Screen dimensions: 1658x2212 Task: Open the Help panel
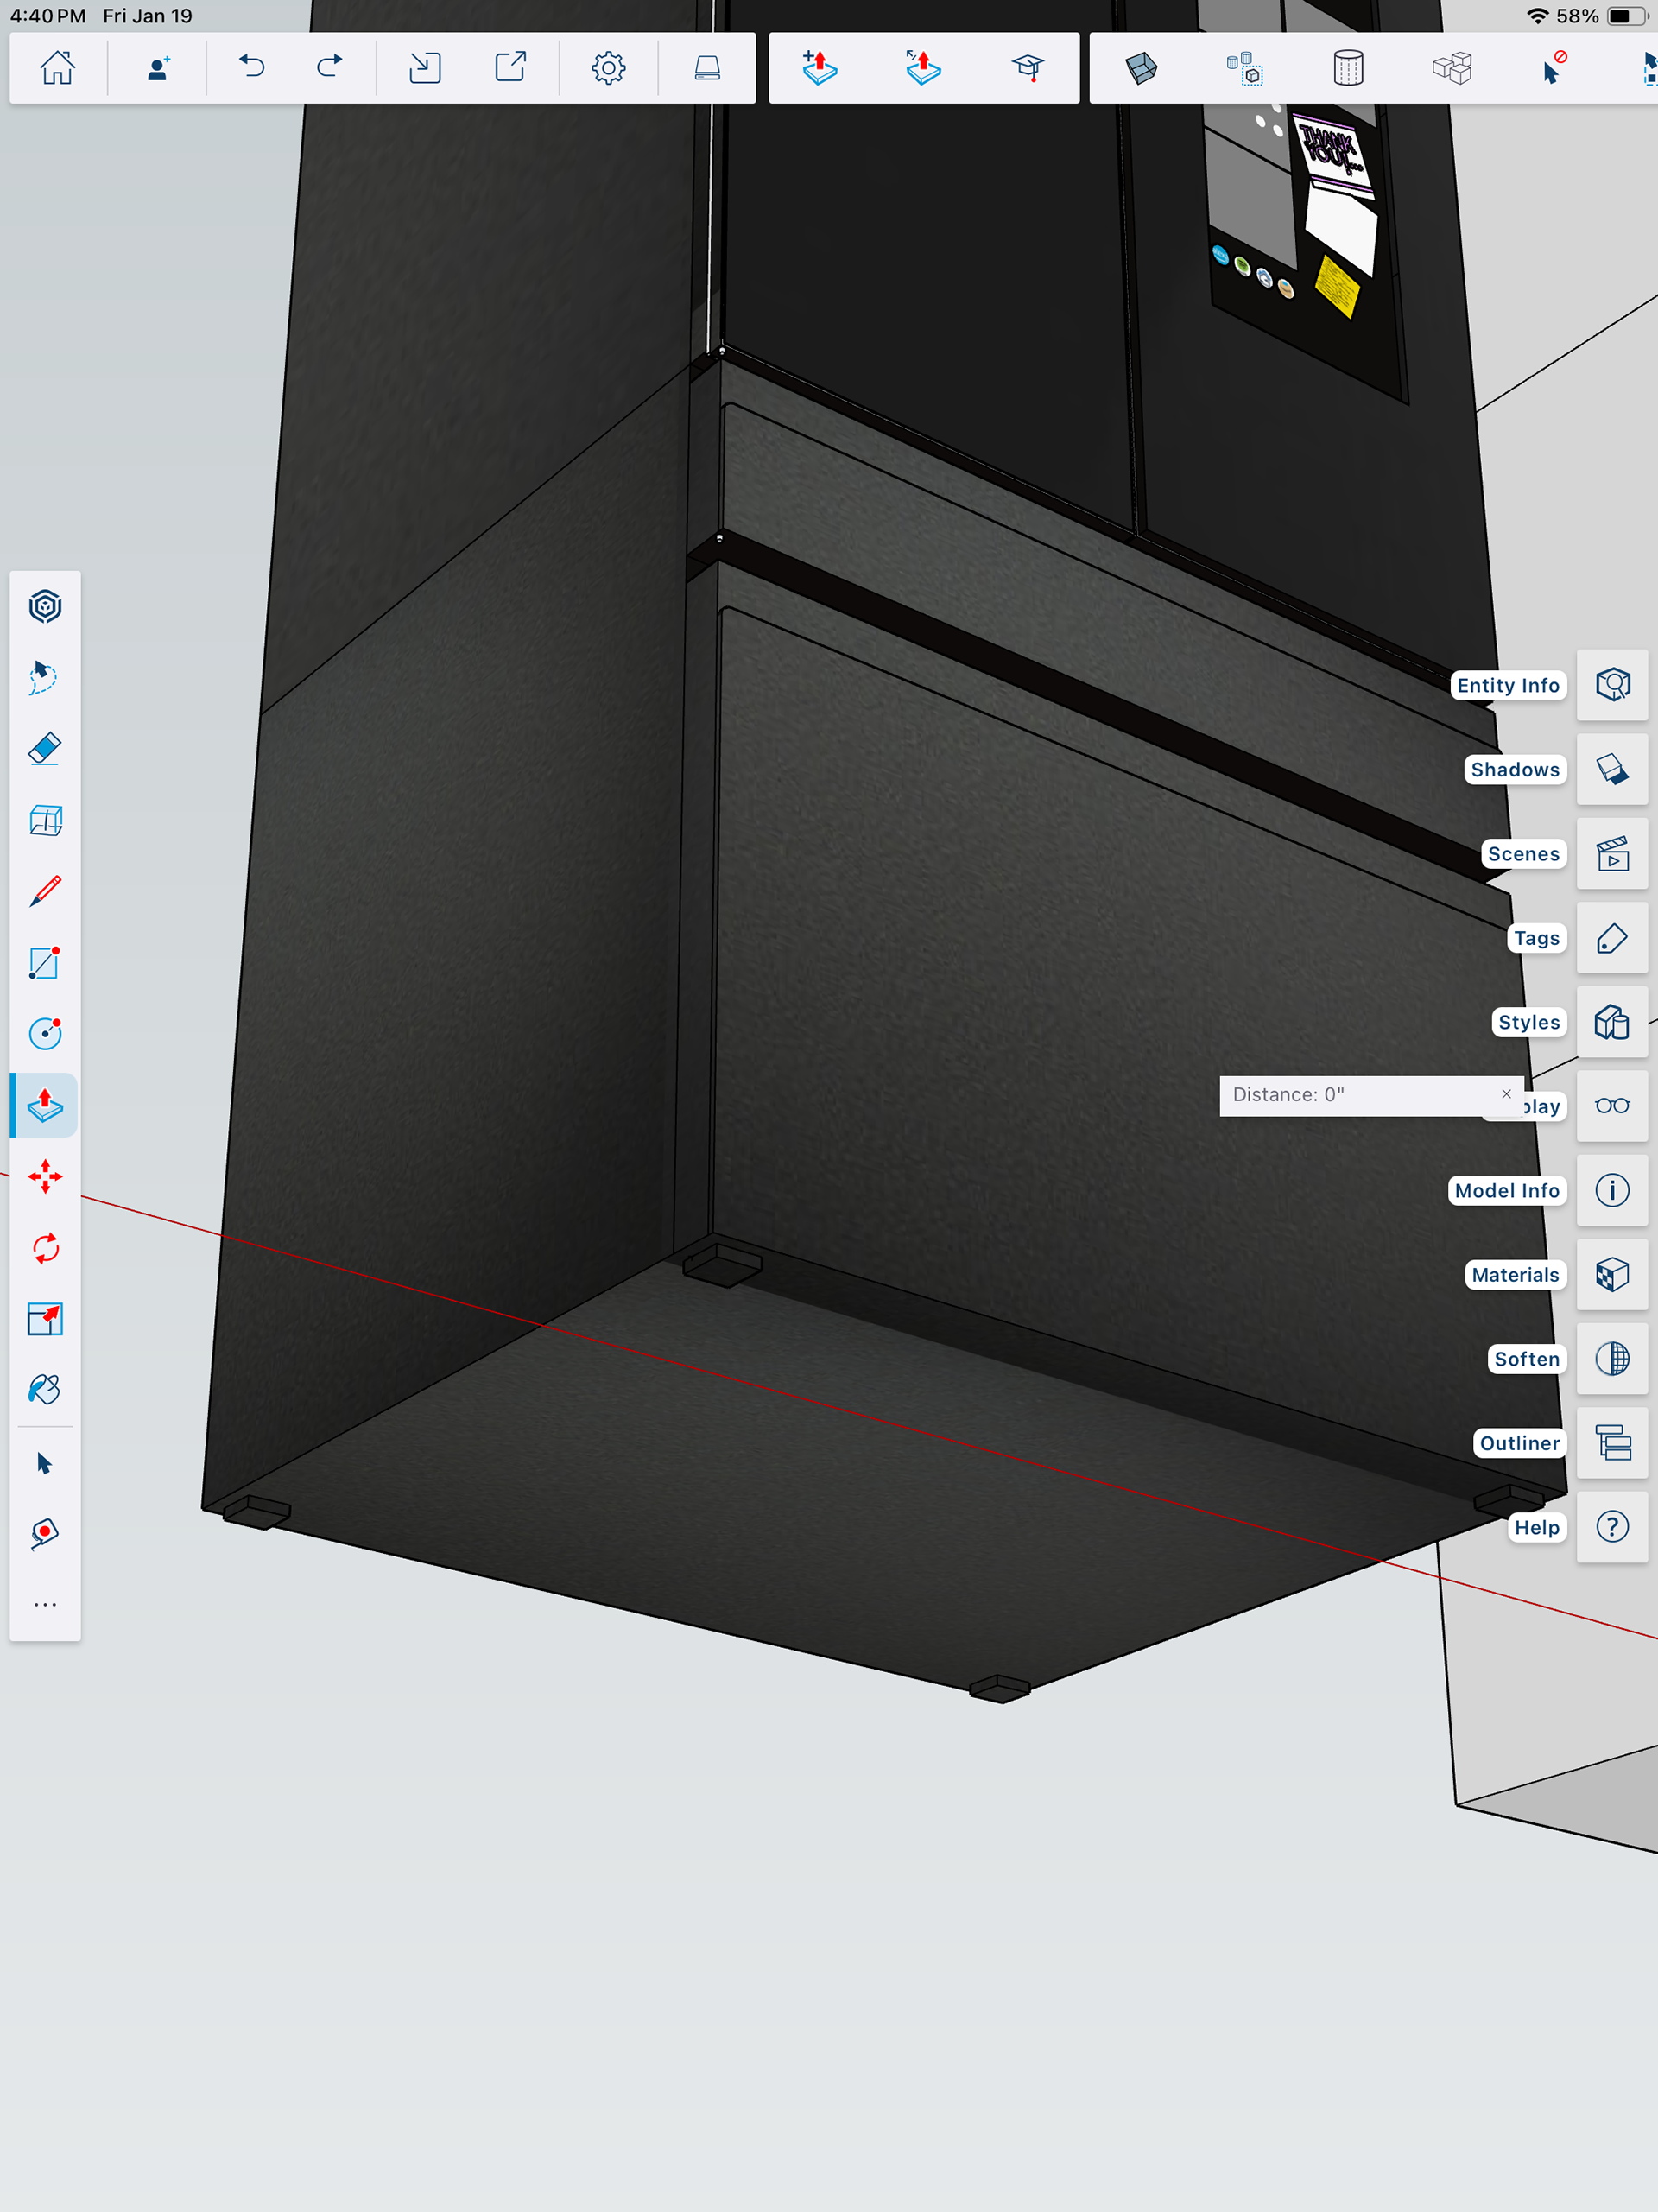pyautogui.click(x=1611, y=1527)
